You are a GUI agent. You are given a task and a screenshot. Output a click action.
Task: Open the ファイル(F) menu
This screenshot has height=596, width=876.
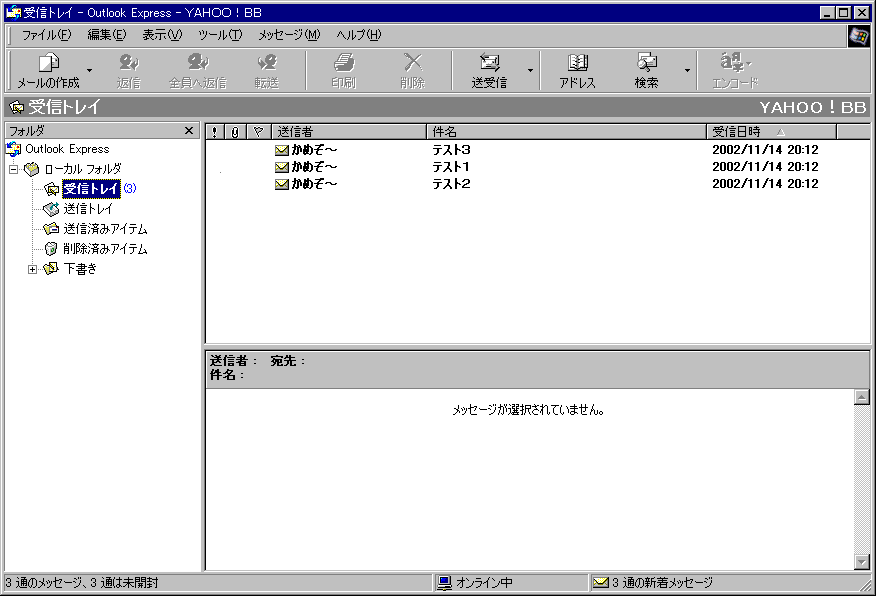46,35
